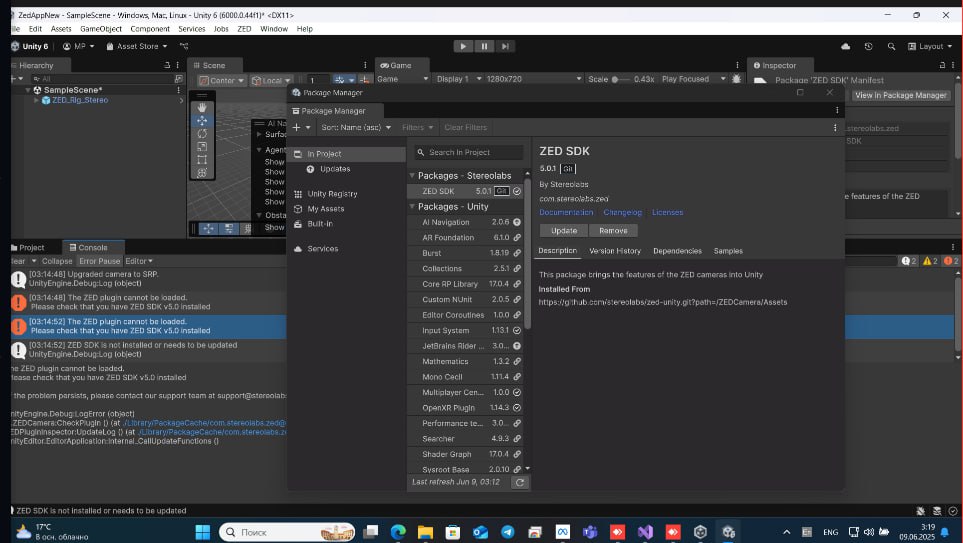Start Play mode with the Play button

[x=463, y=46]
